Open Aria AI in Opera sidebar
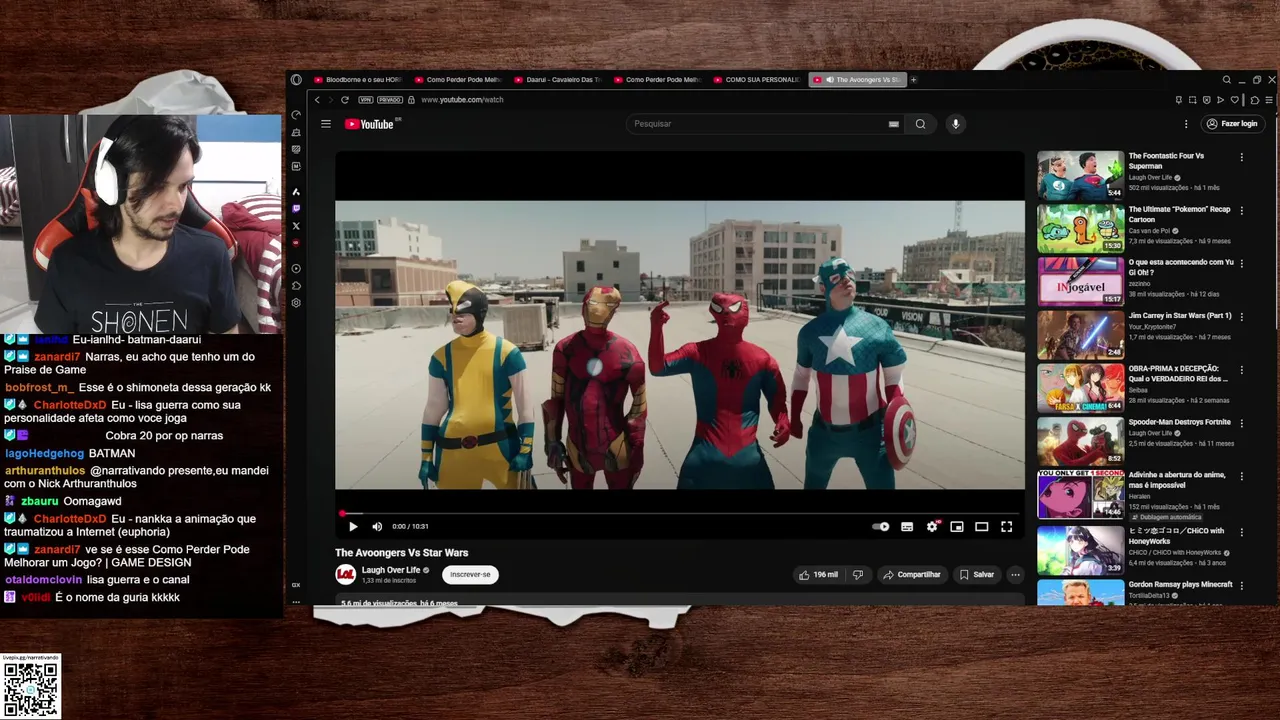Screen dimensions: 1280x720 (296, 192)
